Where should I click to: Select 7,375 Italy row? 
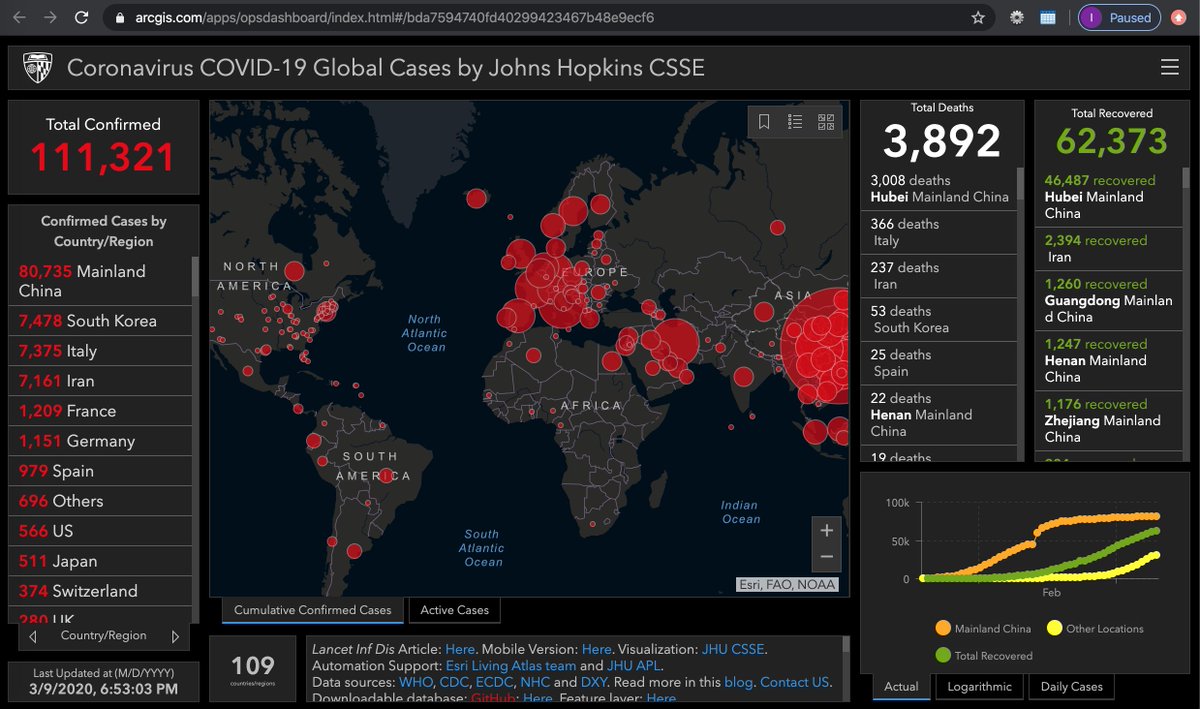100,351
